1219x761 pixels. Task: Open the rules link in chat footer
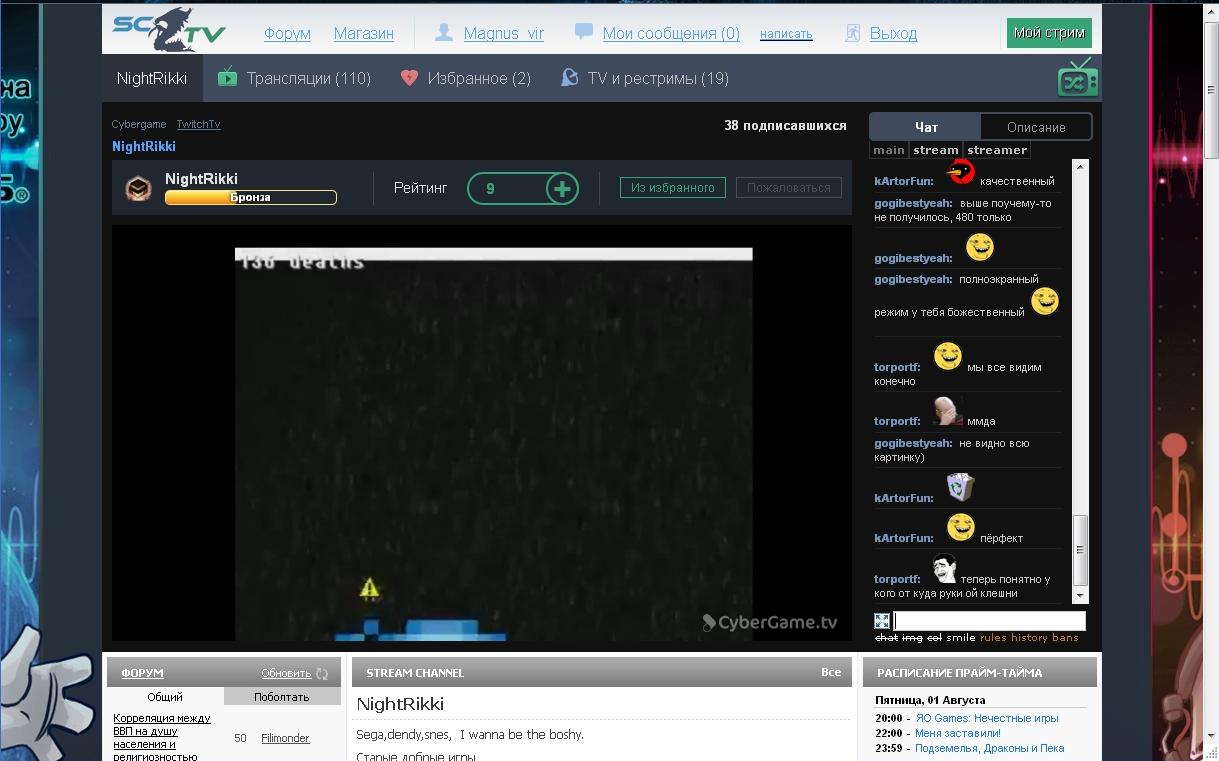point(993,637)
